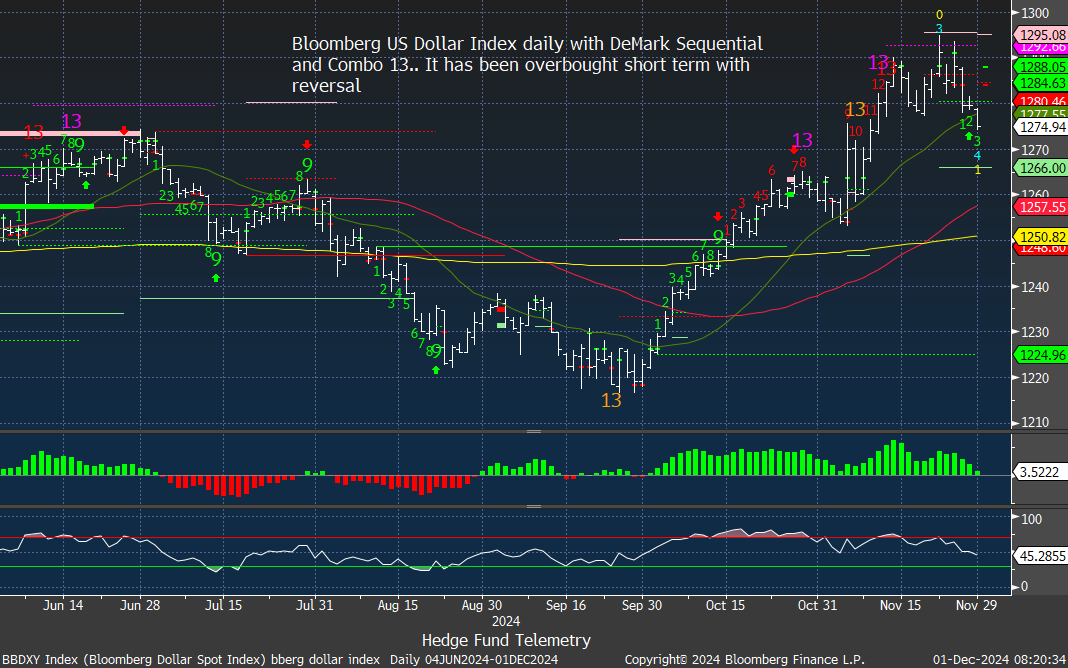This screenshot has height=668, width=1068.
Task: Click the 1300 y-axis tick label
Action: 1035,14
